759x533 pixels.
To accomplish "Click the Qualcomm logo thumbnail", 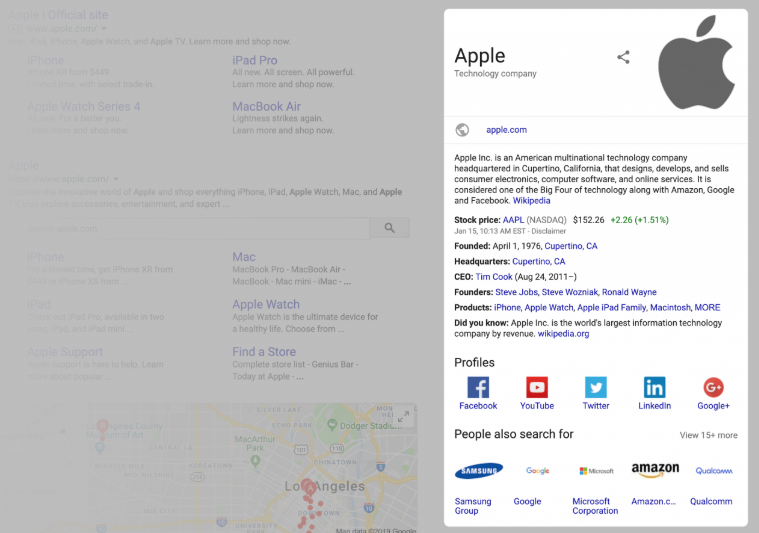I will [x=714, y=471].
